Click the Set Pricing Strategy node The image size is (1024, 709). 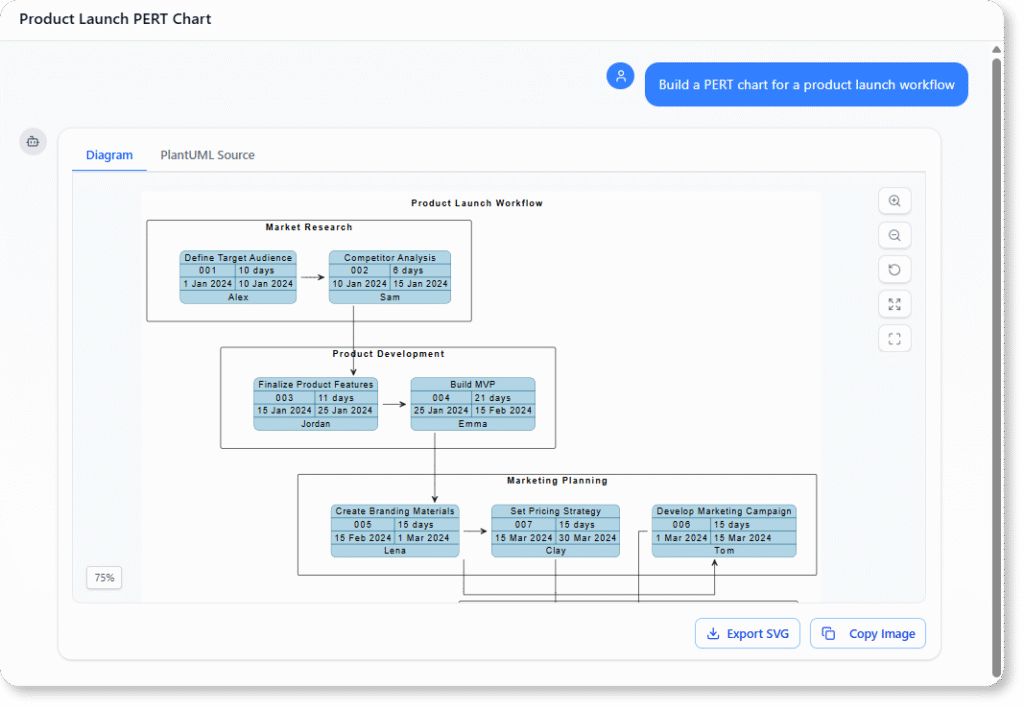point(555,529)
